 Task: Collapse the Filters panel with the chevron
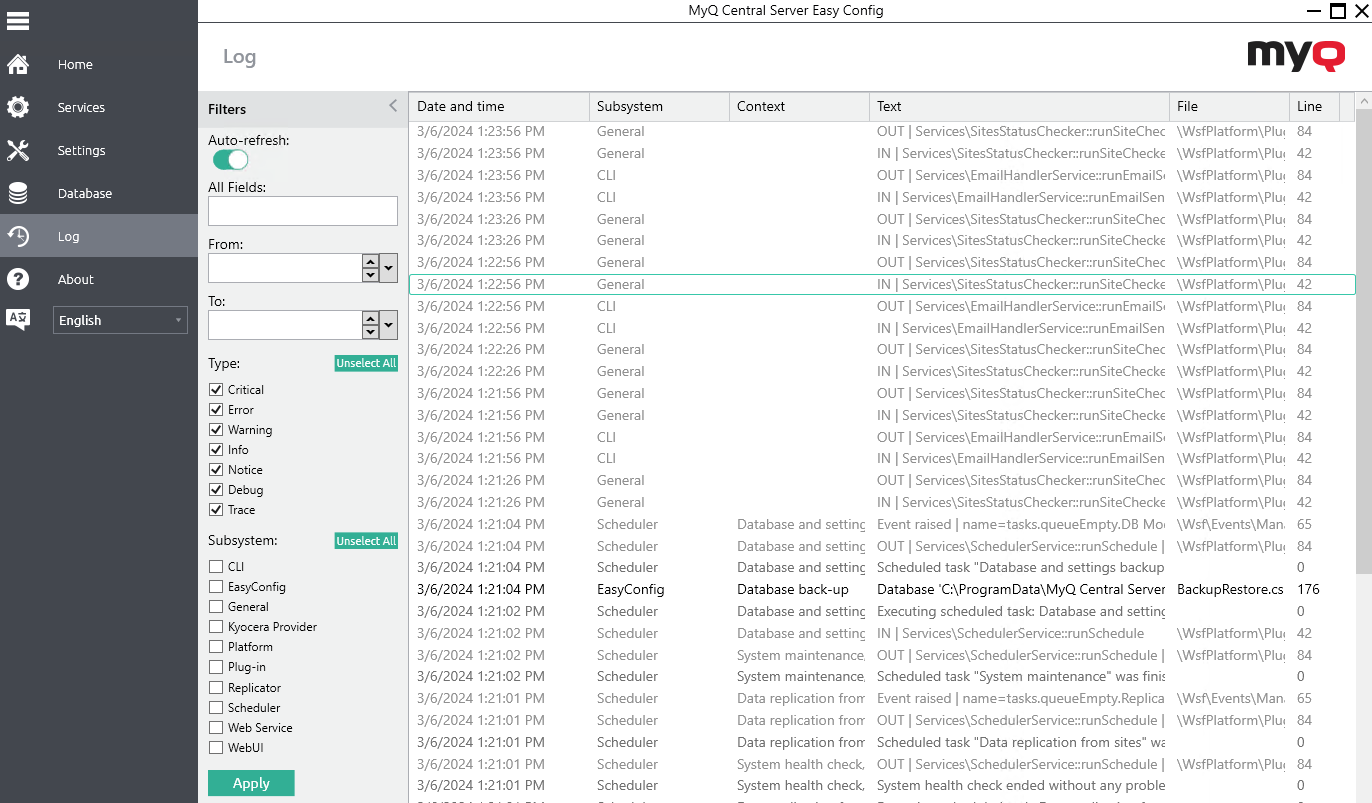click(x=393, y=106)
